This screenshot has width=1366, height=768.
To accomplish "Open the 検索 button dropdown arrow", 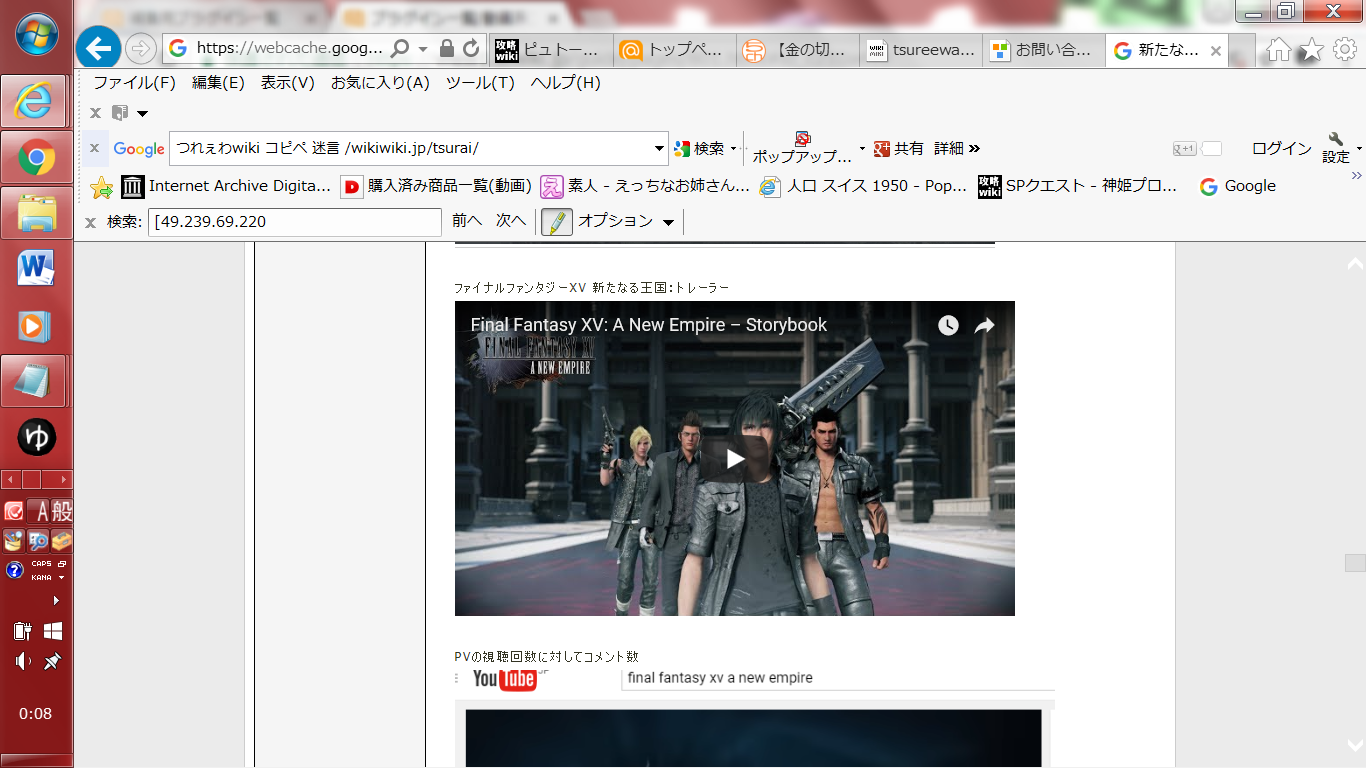I will click(x=733, y=149).
